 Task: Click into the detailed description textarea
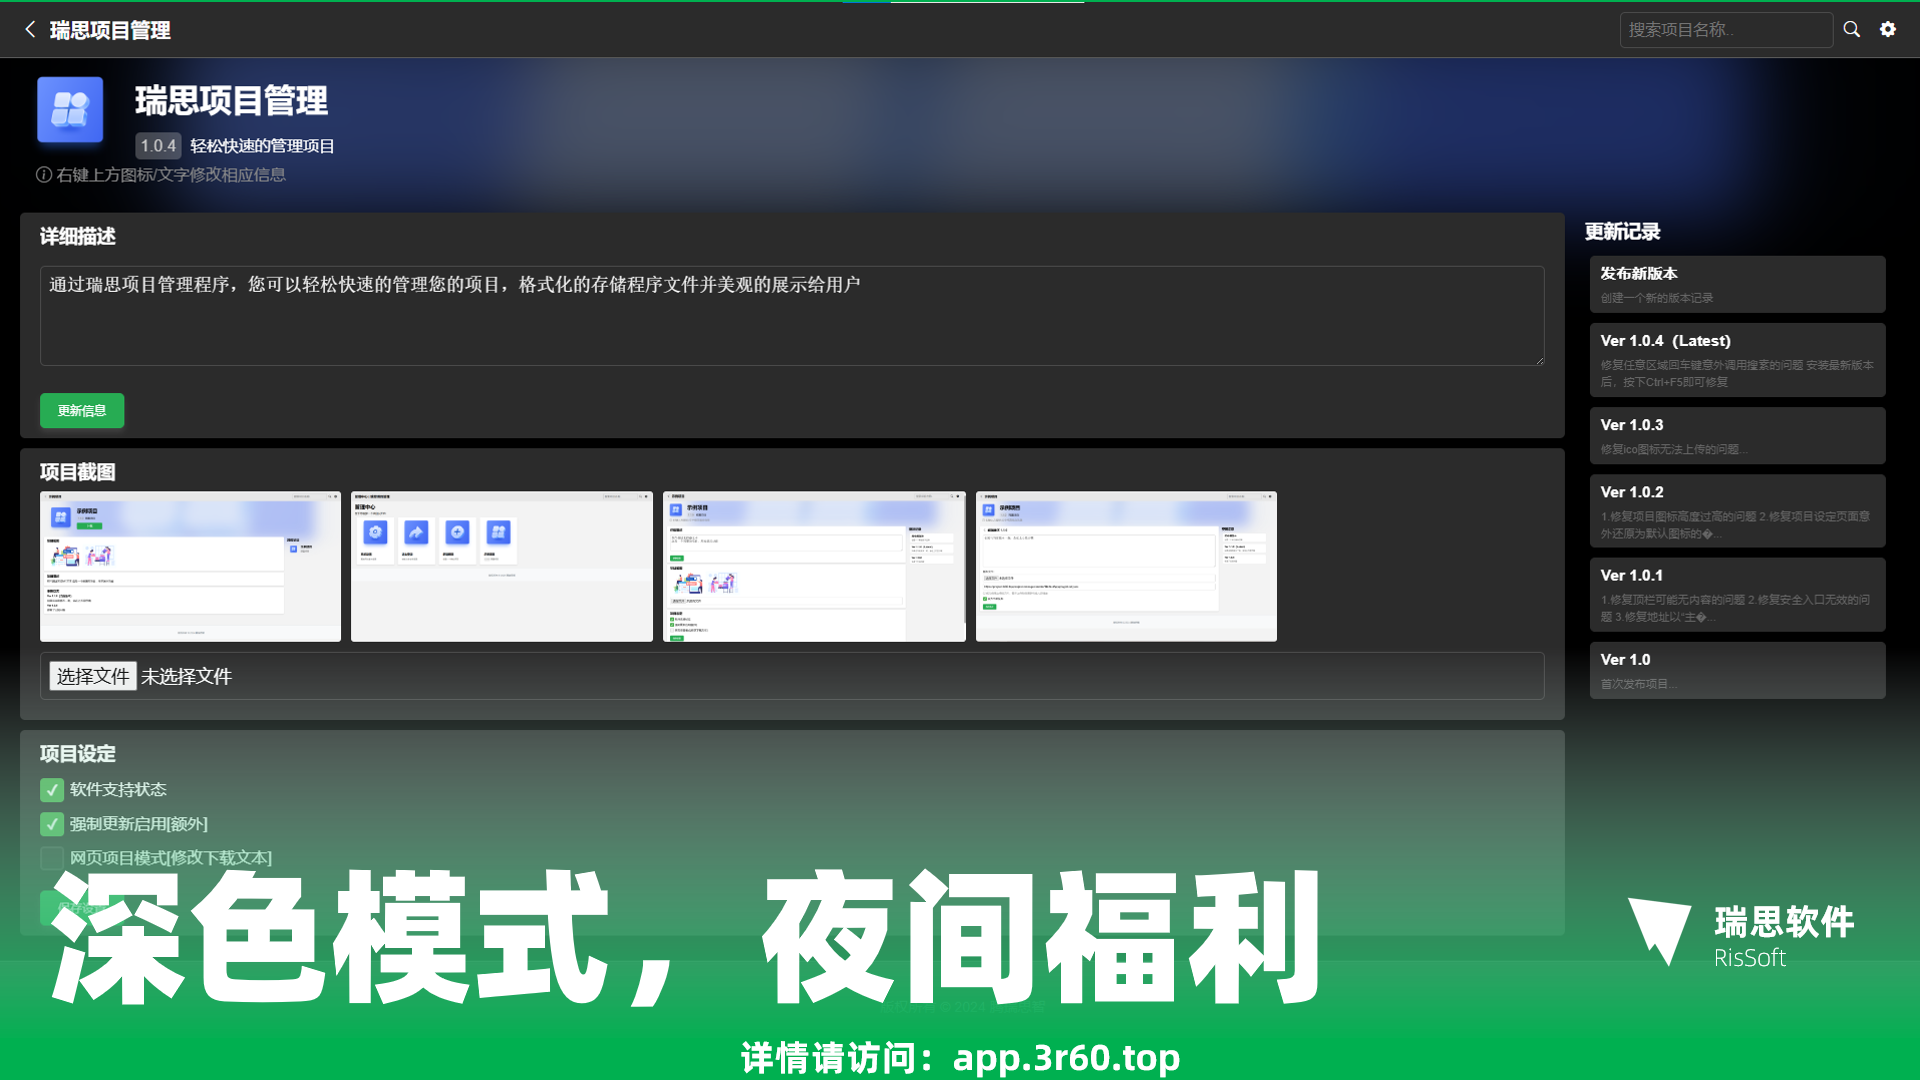(792, 316)
